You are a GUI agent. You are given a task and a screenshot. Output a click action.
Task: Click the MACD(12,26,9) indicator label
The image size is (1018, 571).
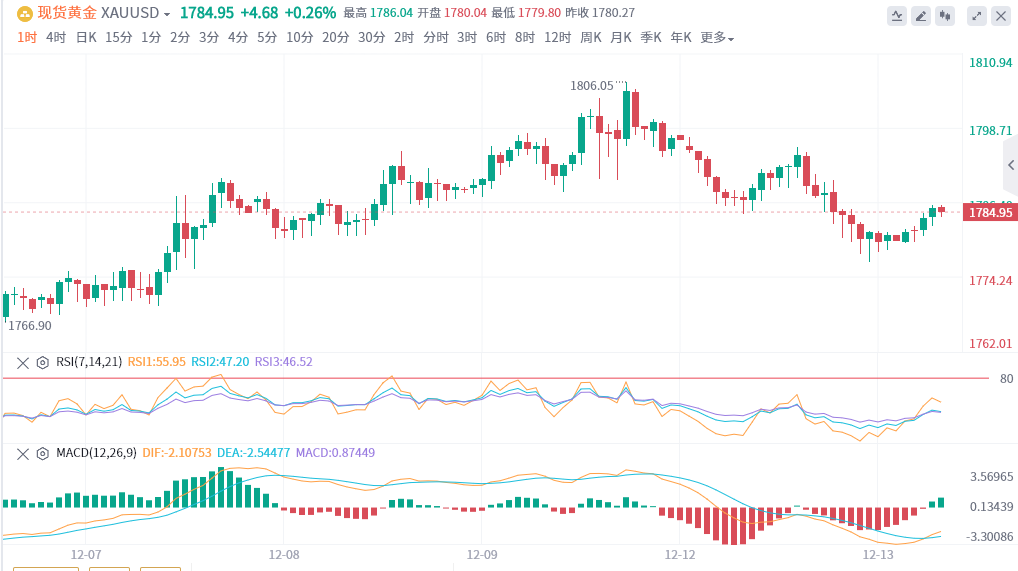click(x=96, y=453)
